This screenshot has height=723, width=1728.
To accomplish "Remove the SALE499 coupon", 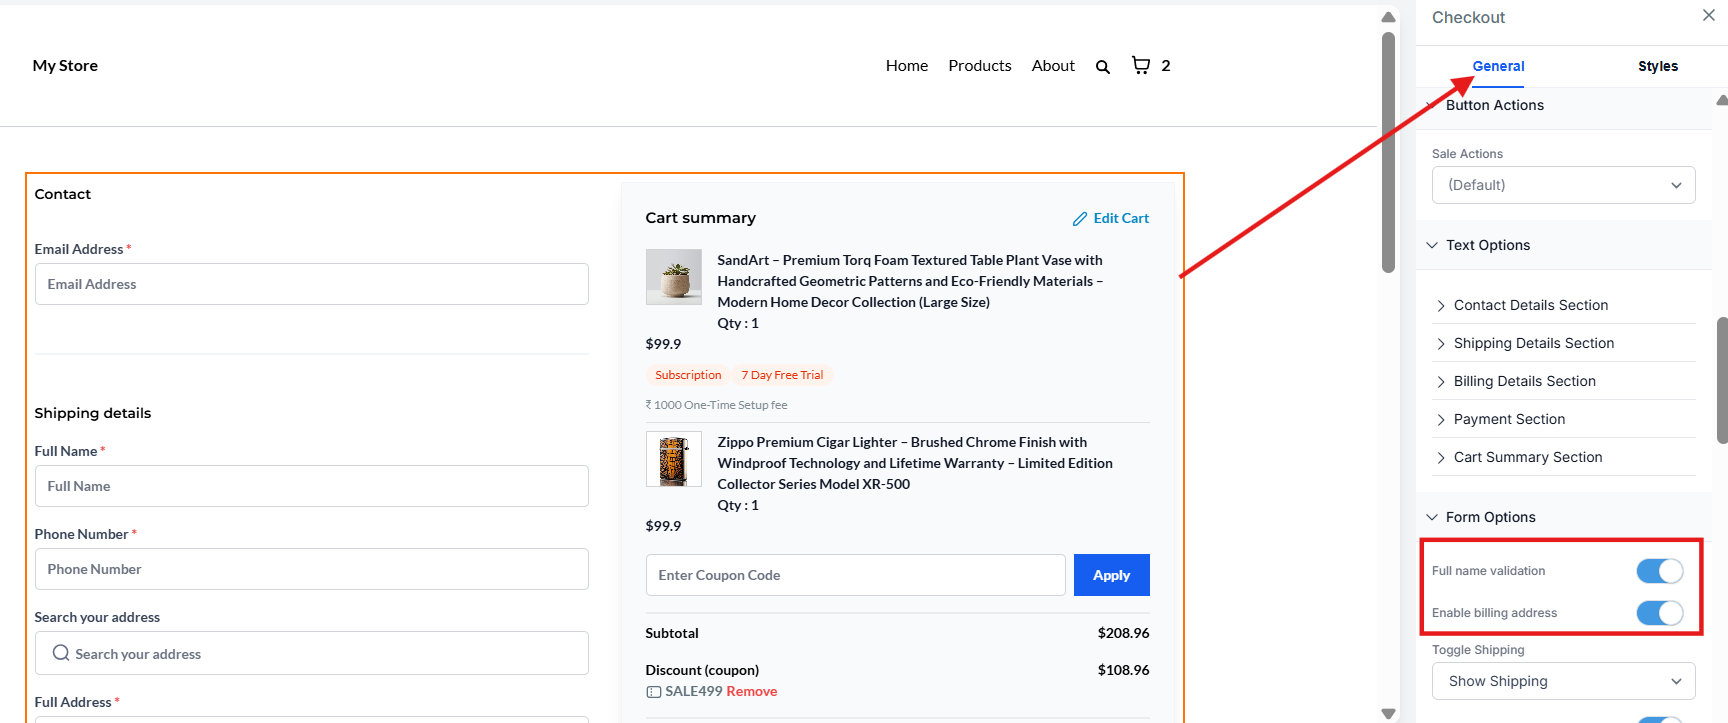I will pyautogui.click(x=751, y=692).
